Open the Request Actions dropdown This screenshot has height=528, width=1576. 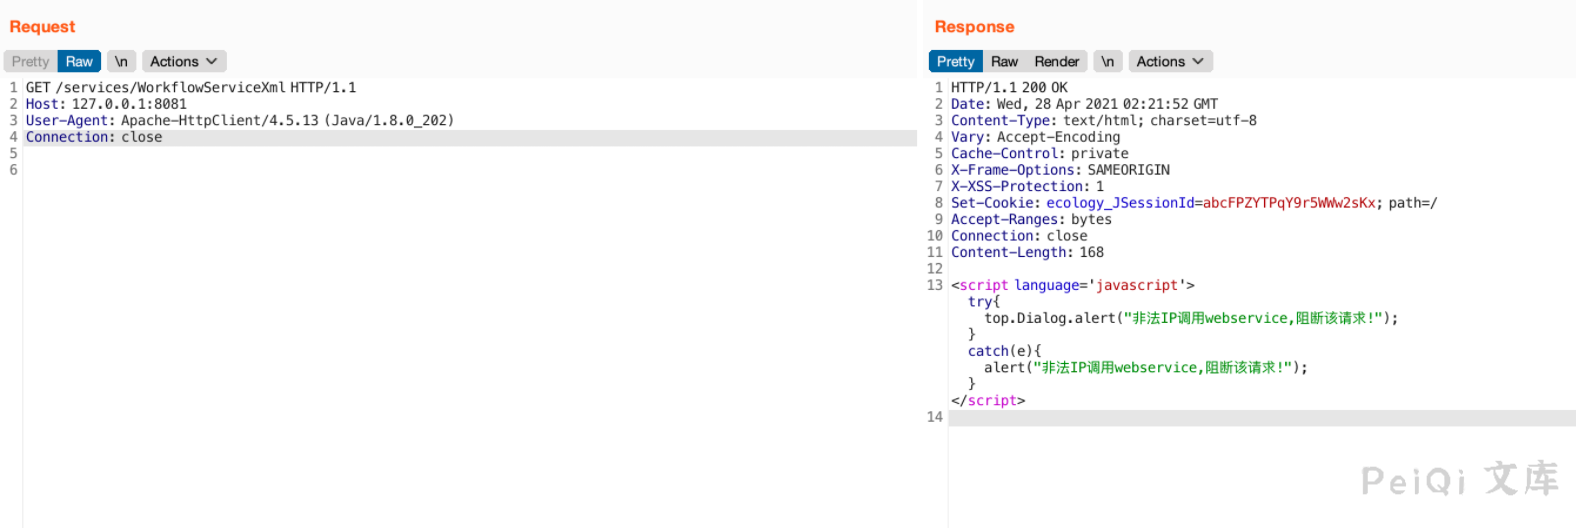183,61
